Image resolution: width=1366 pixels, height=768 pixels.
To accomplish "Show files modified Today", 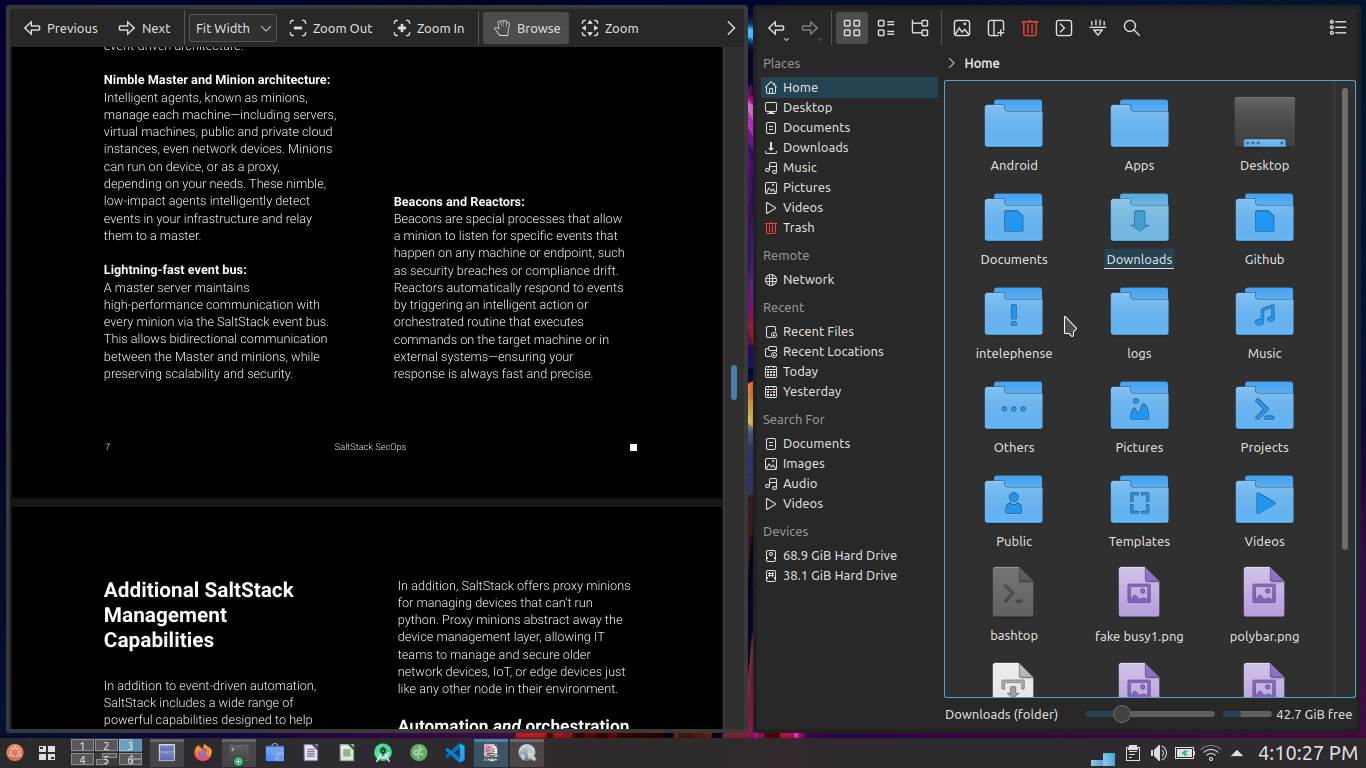I will pos(849,371).
